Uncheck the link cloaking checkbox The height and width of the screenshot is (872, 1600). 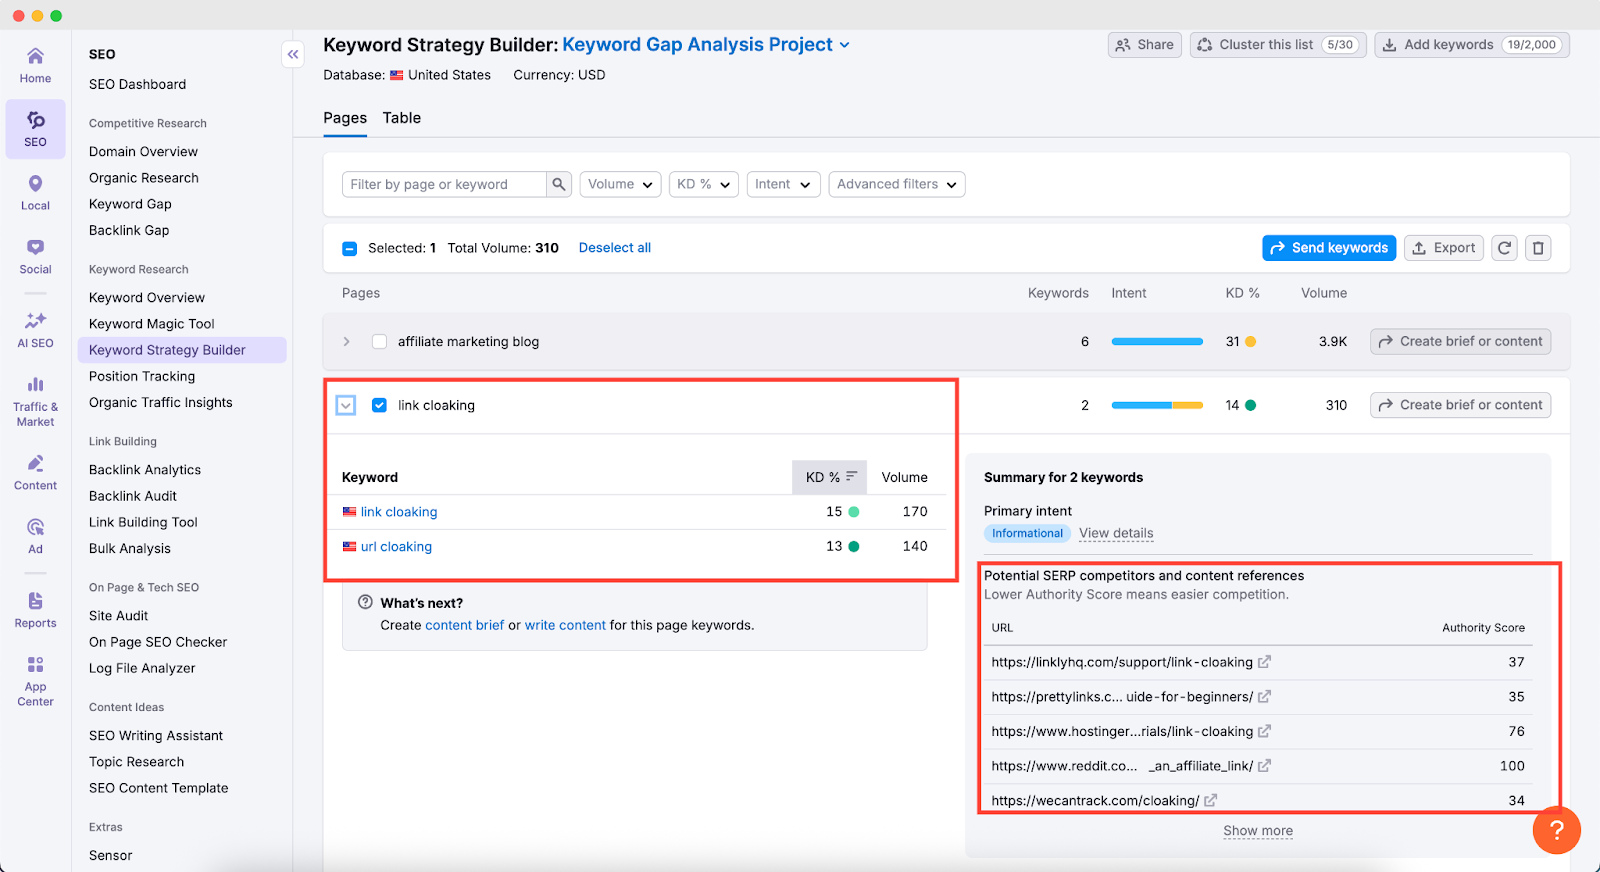pos(379,405)
